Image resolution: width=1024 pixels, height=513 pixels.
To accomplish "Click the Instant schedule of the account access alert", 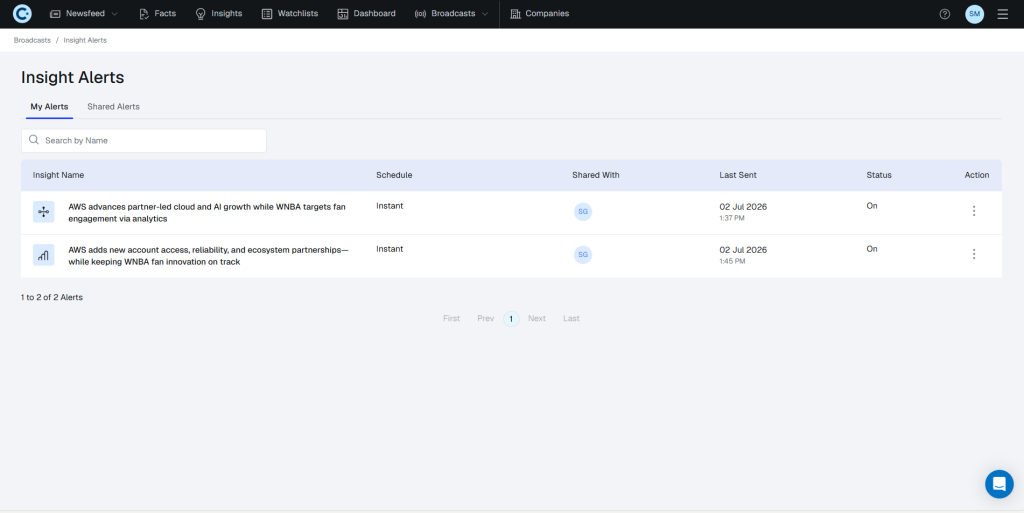I will [x=390, y=249].
